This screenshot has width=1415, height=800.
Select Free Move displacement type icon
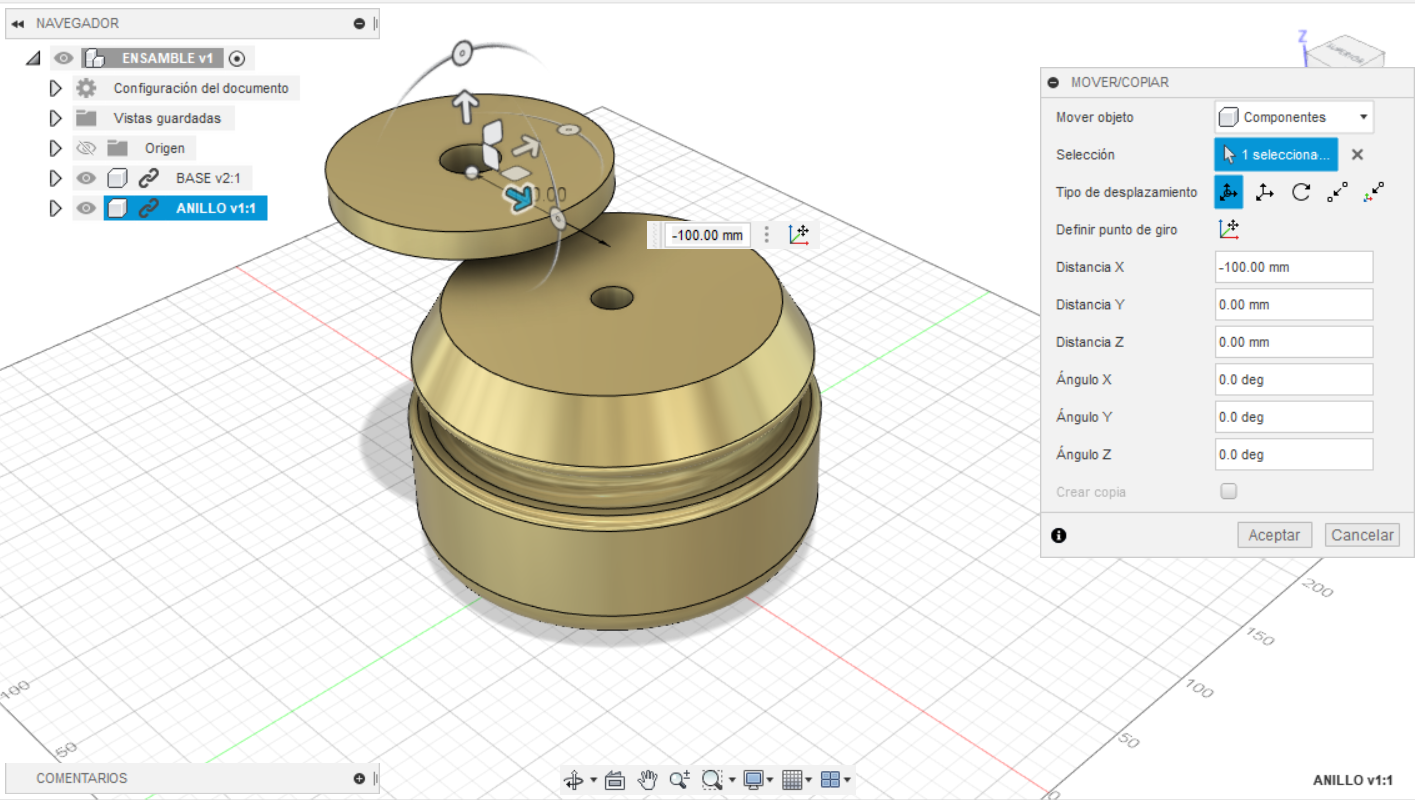(x=1229, y=192)
